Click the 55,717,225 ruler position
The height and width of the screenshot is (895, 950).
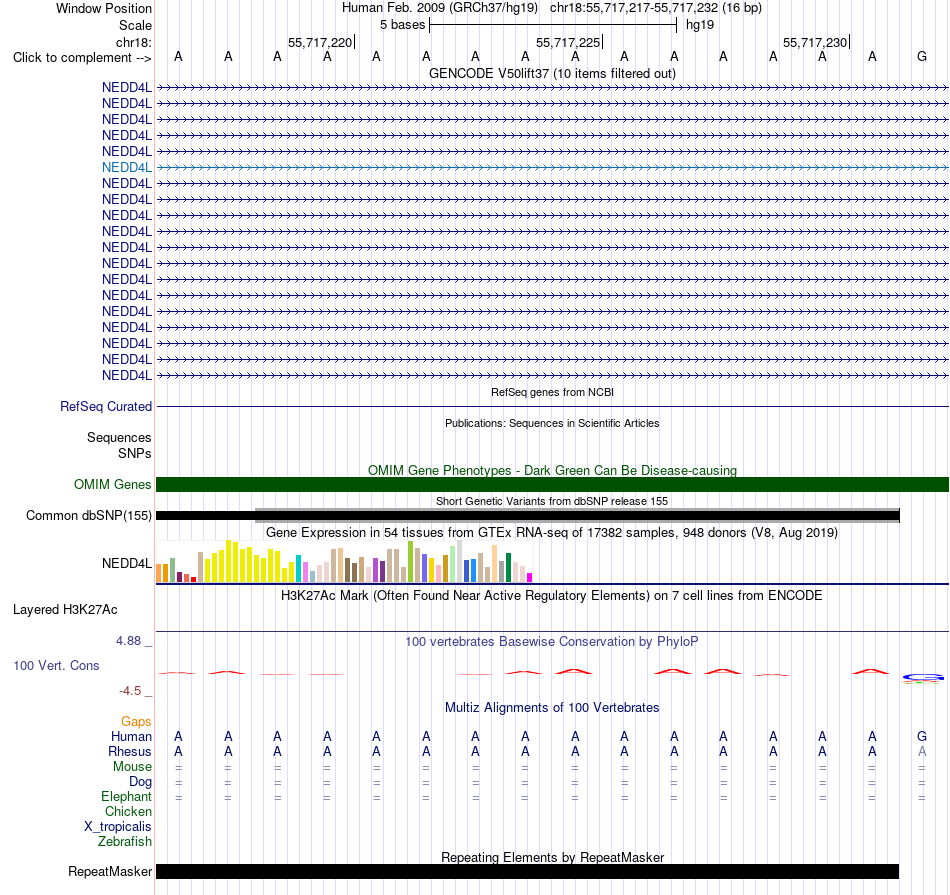click(x=568, y=42)
